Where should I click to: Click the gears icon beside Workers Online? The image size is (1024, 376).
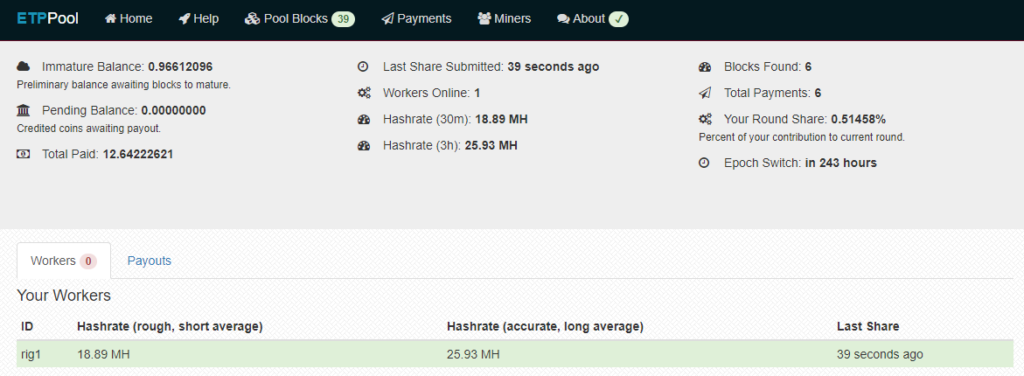pyautogui.click(x=364, y=93)
